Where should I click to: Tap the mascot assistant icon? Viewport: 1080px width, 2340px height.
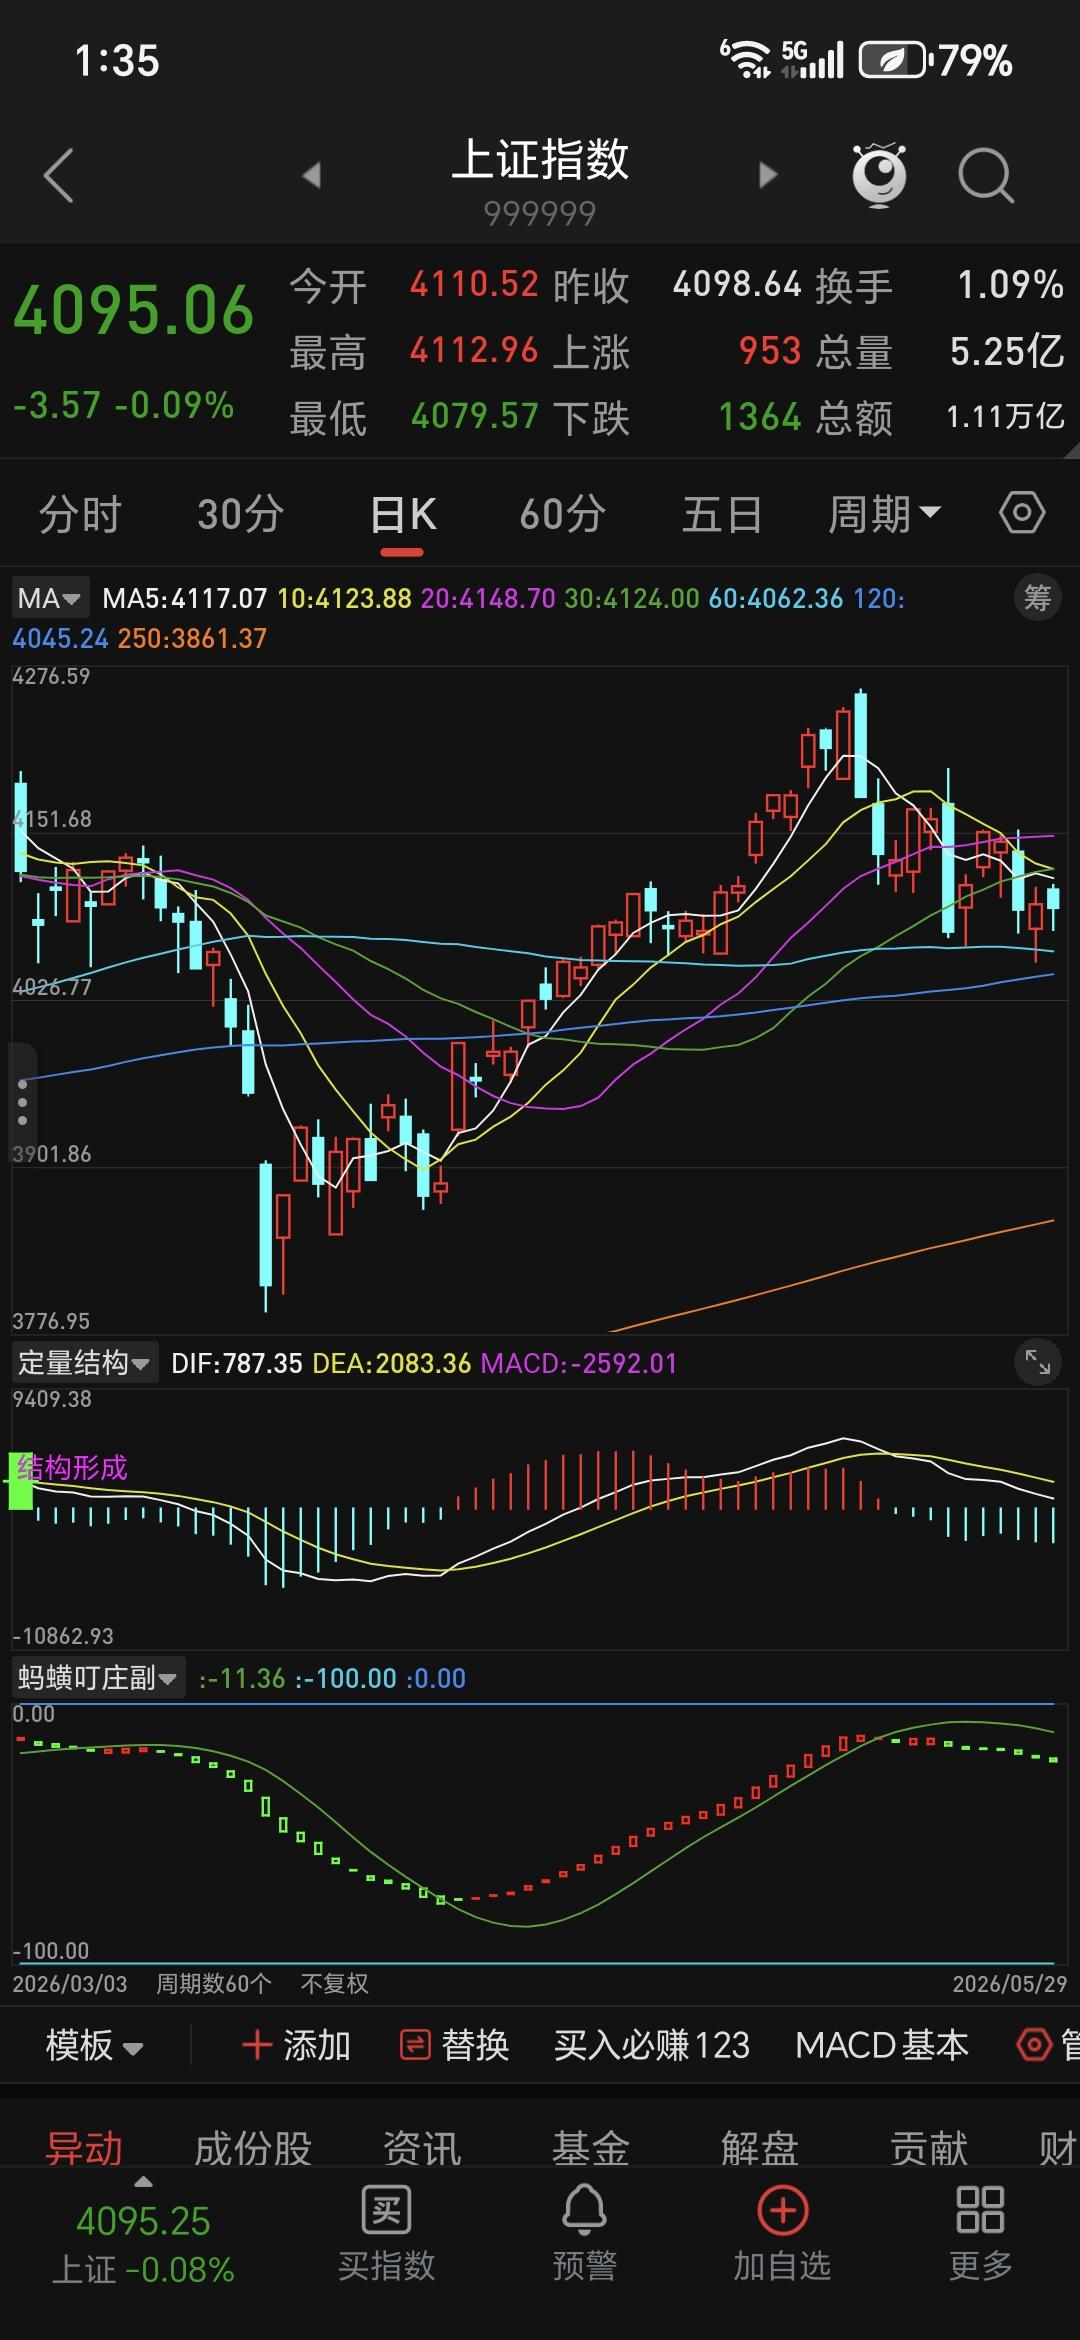(879, 176)
